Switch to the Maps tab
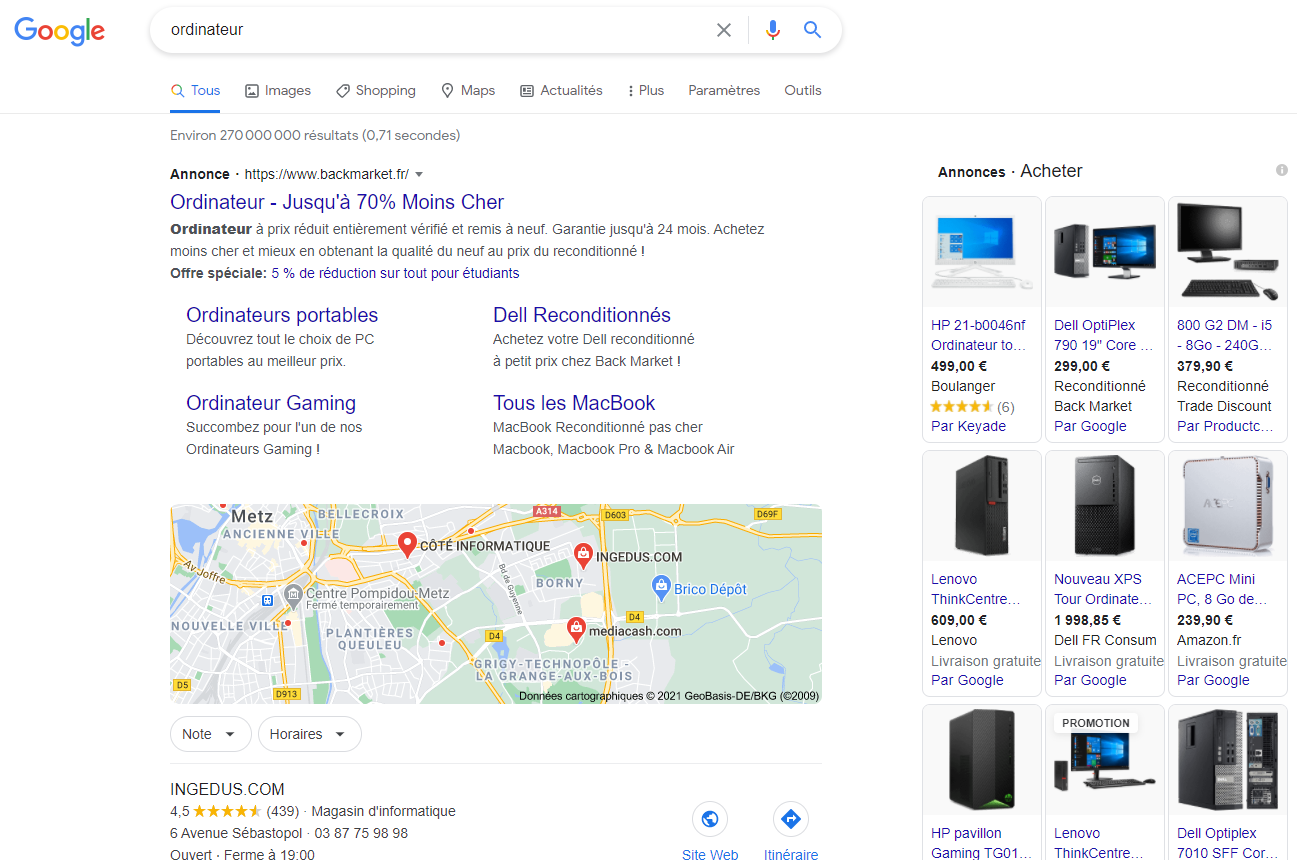This screenshot has width=1297, height=860. coord(468,90)
